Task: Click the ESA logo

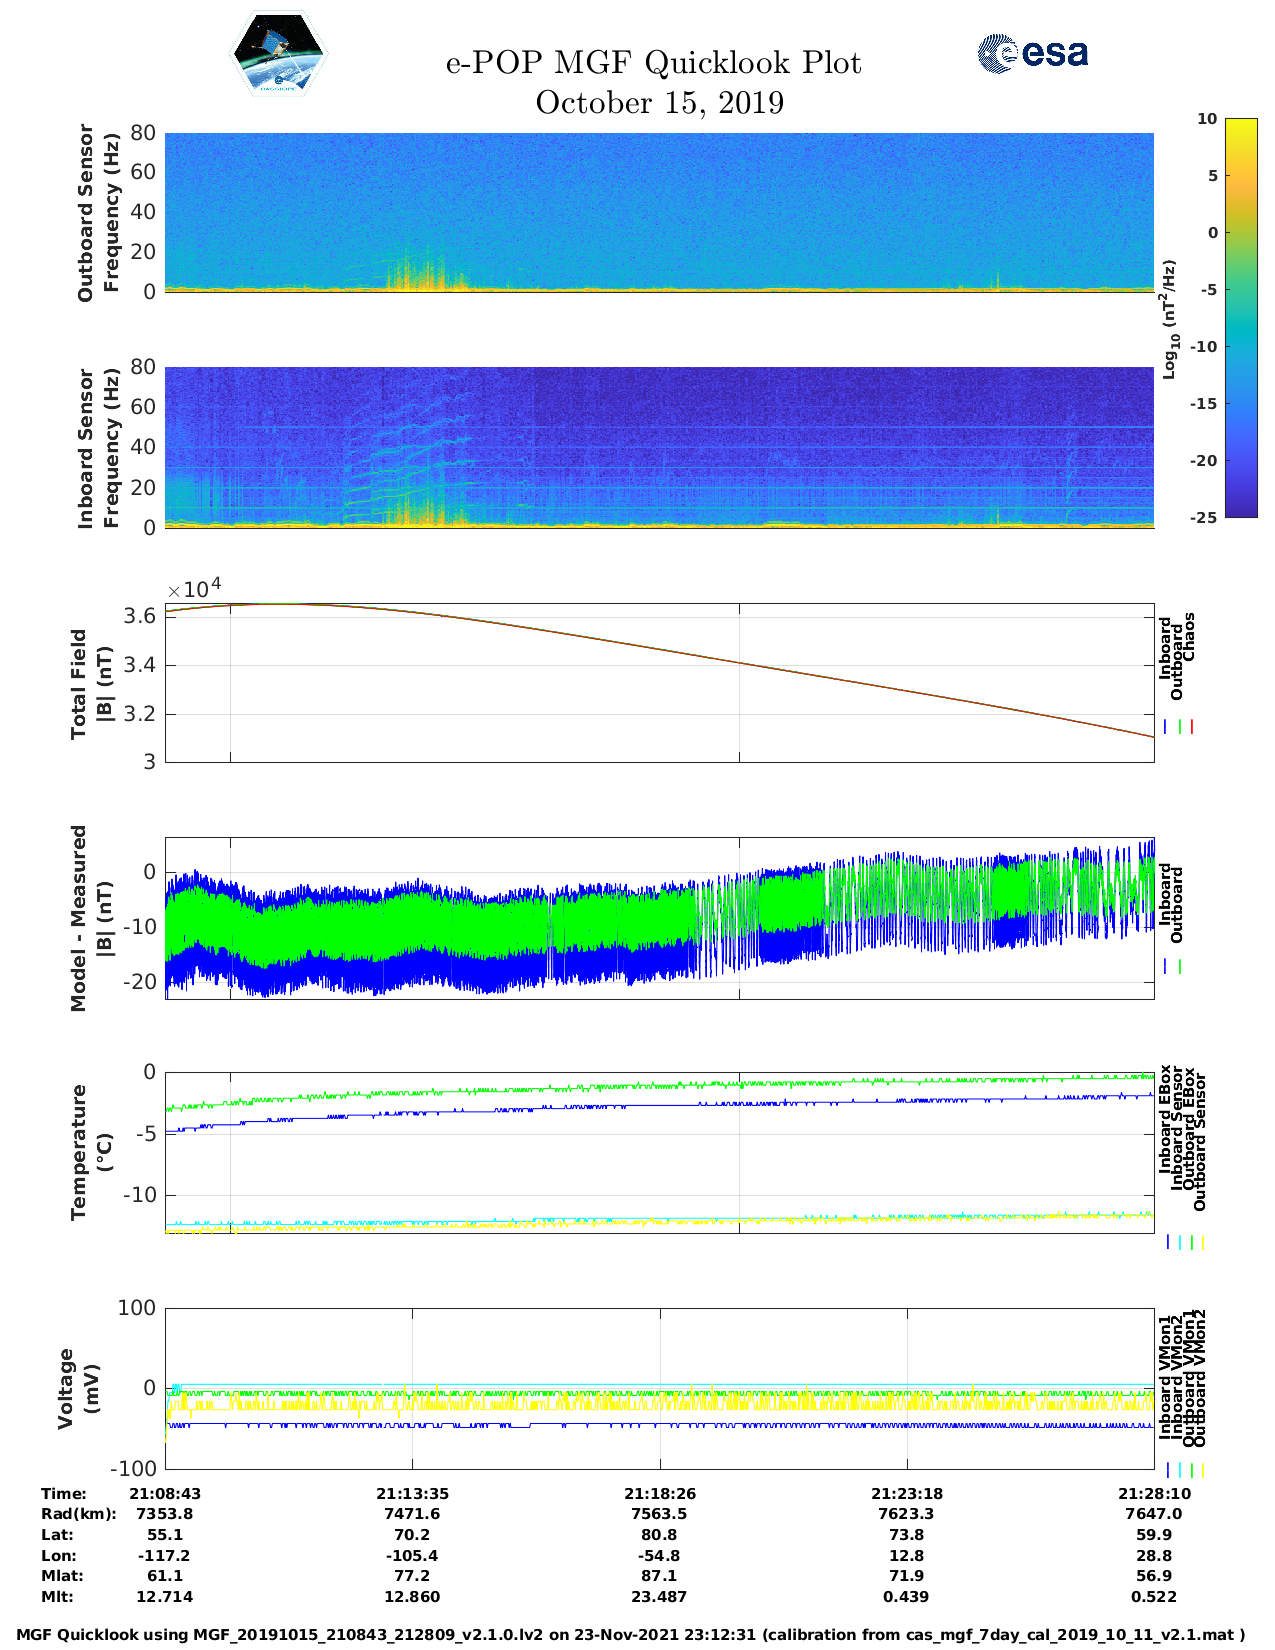Action: click(1032, 53)
